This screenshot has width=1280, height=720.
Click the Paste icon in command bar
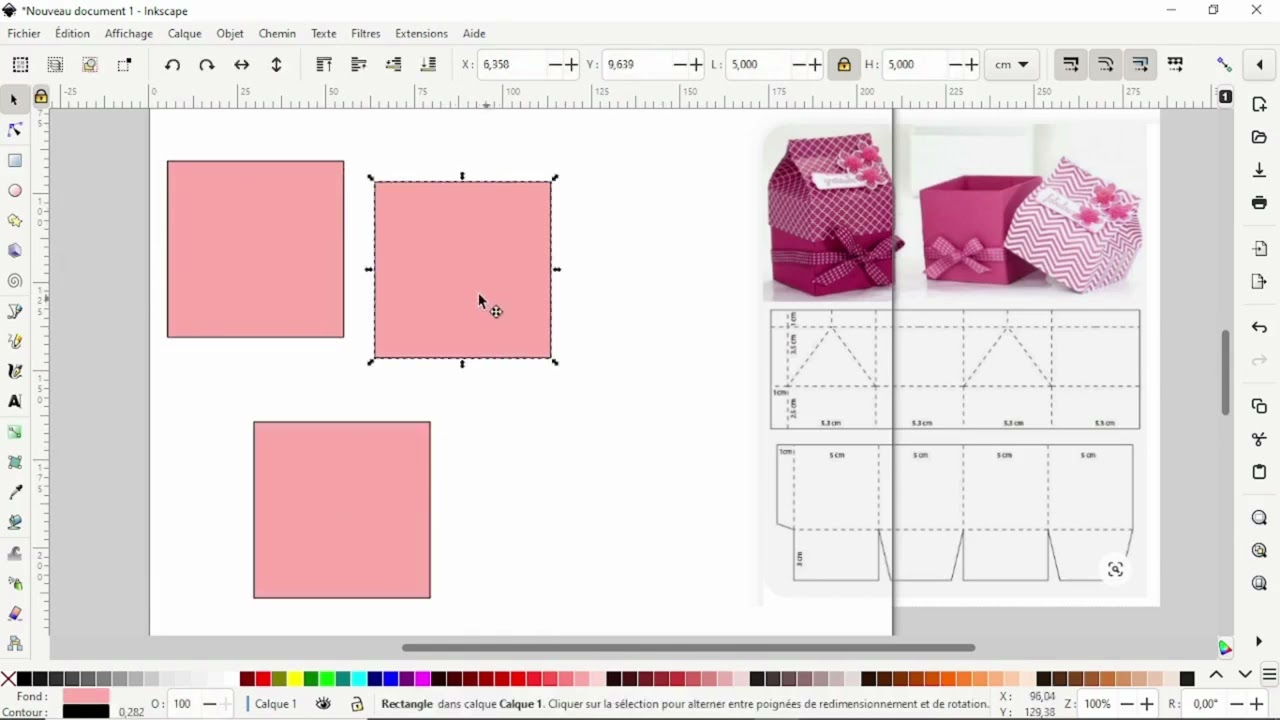tap(1259, 472)
